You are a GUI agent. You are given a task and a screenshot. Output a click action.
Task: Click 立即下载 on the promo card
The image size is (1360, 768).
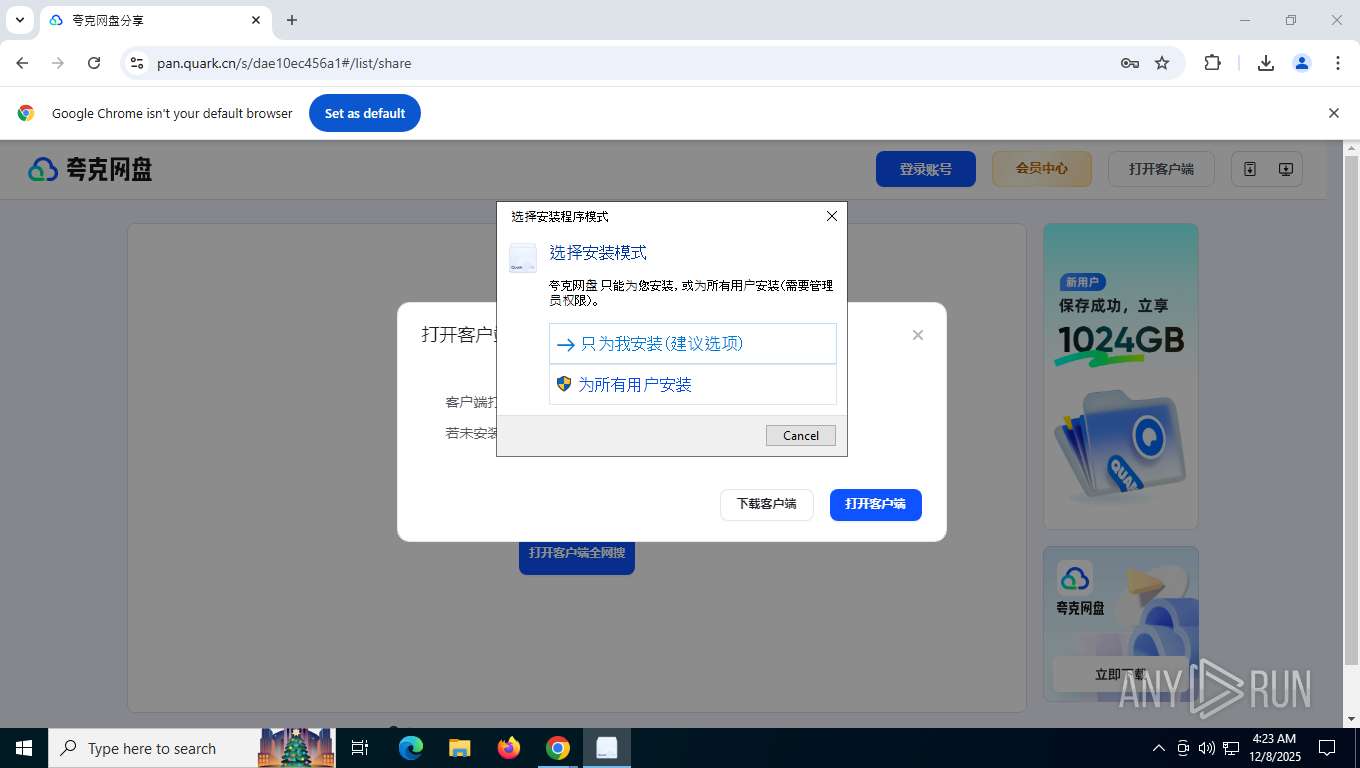click(1120, 674)
